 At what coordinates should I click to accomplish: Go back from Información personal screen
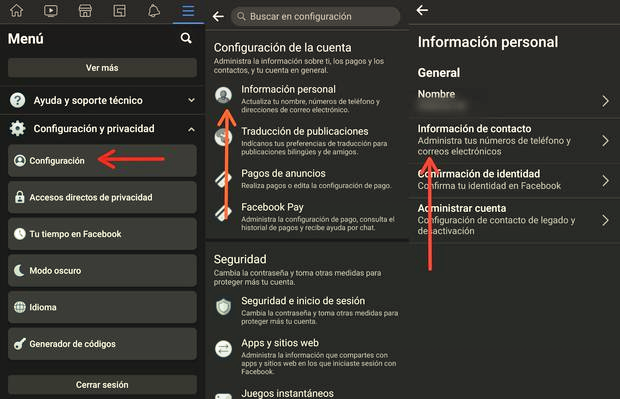click(422, 10)
